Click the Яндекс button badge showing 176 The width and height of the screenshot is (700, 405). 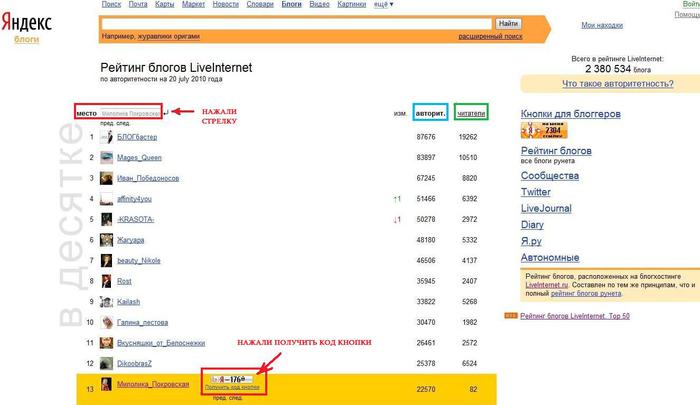click(x=232, y=379)
